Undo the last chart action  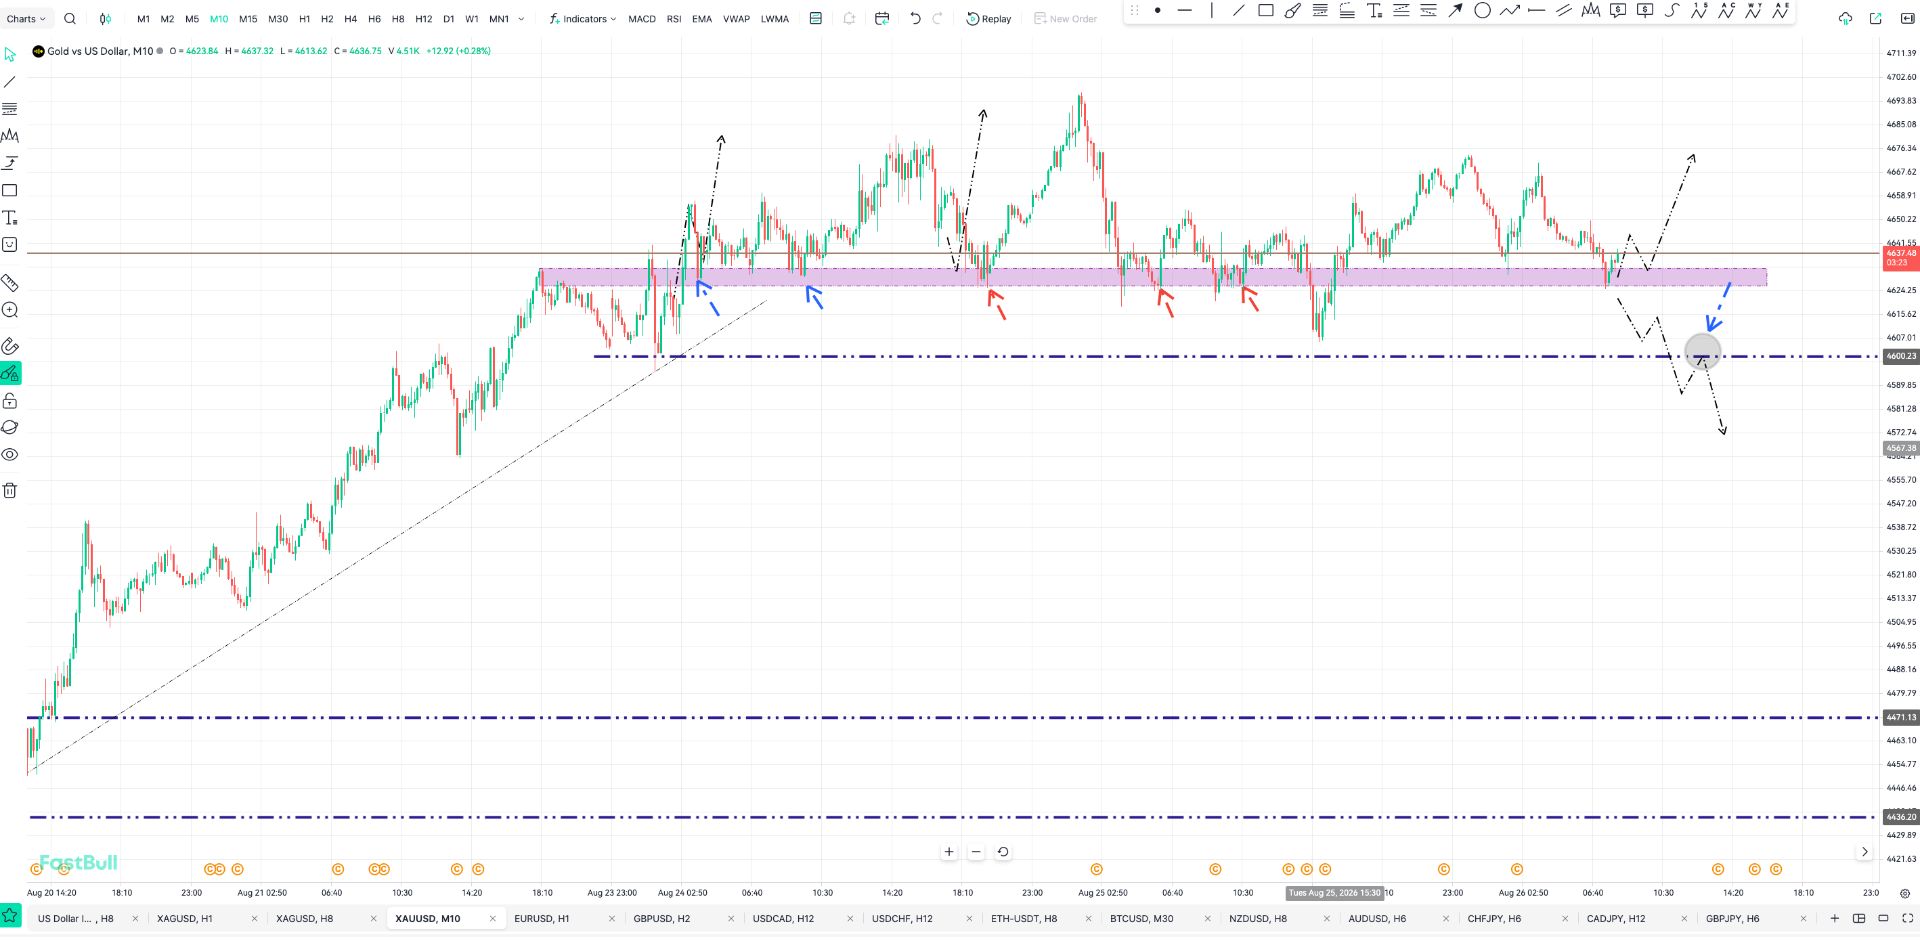[x=915, y=18]
